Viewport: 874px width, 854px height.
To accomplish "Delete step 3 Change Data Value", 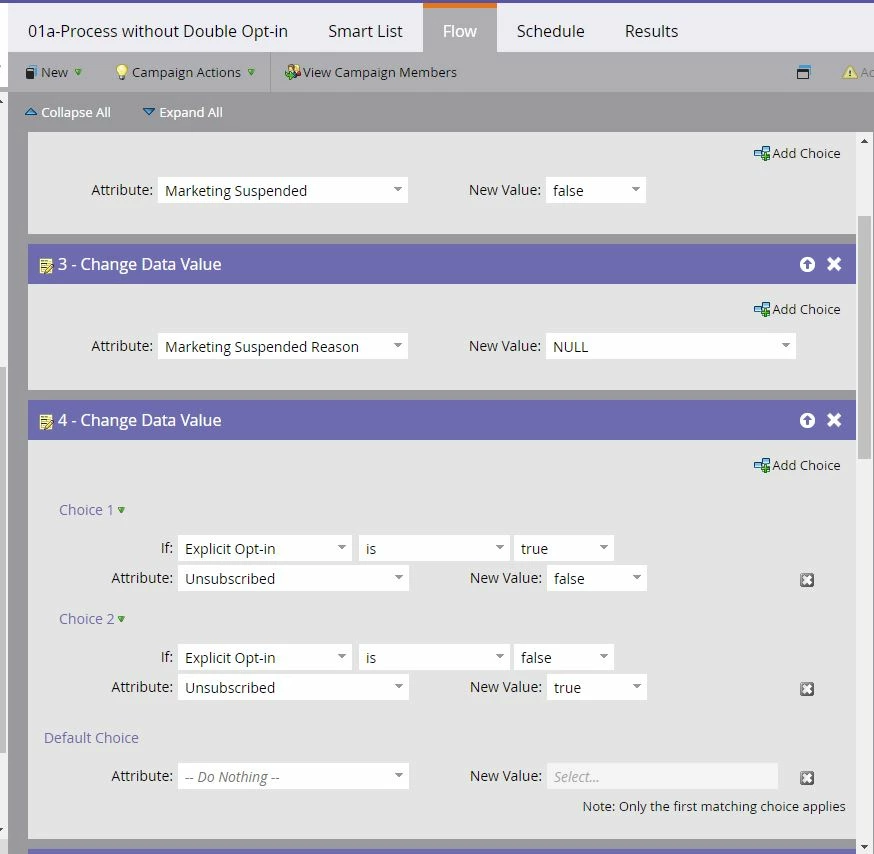I will point(834,264).
